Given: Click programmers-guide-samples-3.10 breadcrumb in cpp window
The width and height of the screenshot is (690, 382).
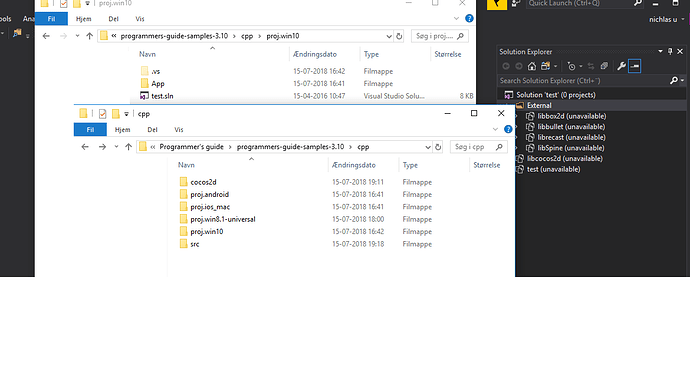Looking at the screenshot, I should (290, 147).
